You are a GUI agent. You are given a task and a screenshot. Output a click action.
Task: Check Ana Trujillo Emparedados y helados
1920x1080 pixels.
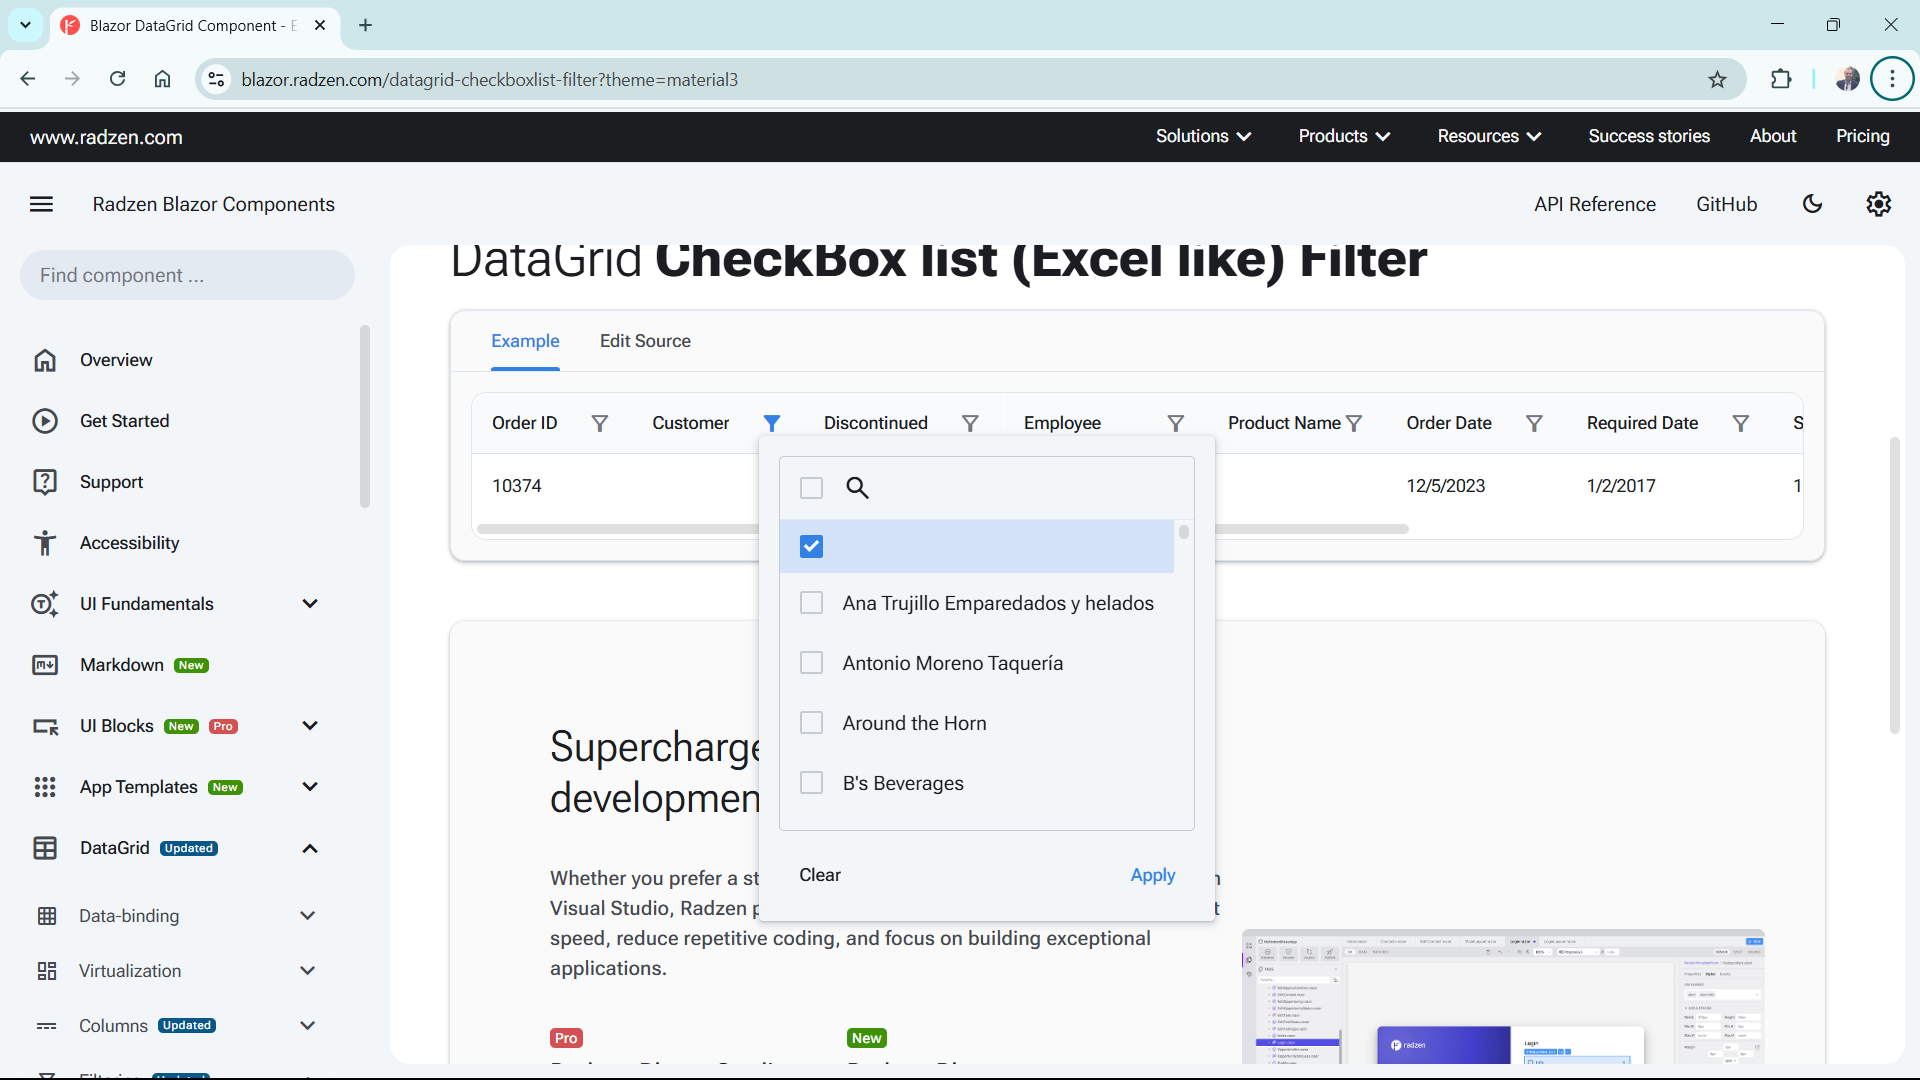[811, 602]
